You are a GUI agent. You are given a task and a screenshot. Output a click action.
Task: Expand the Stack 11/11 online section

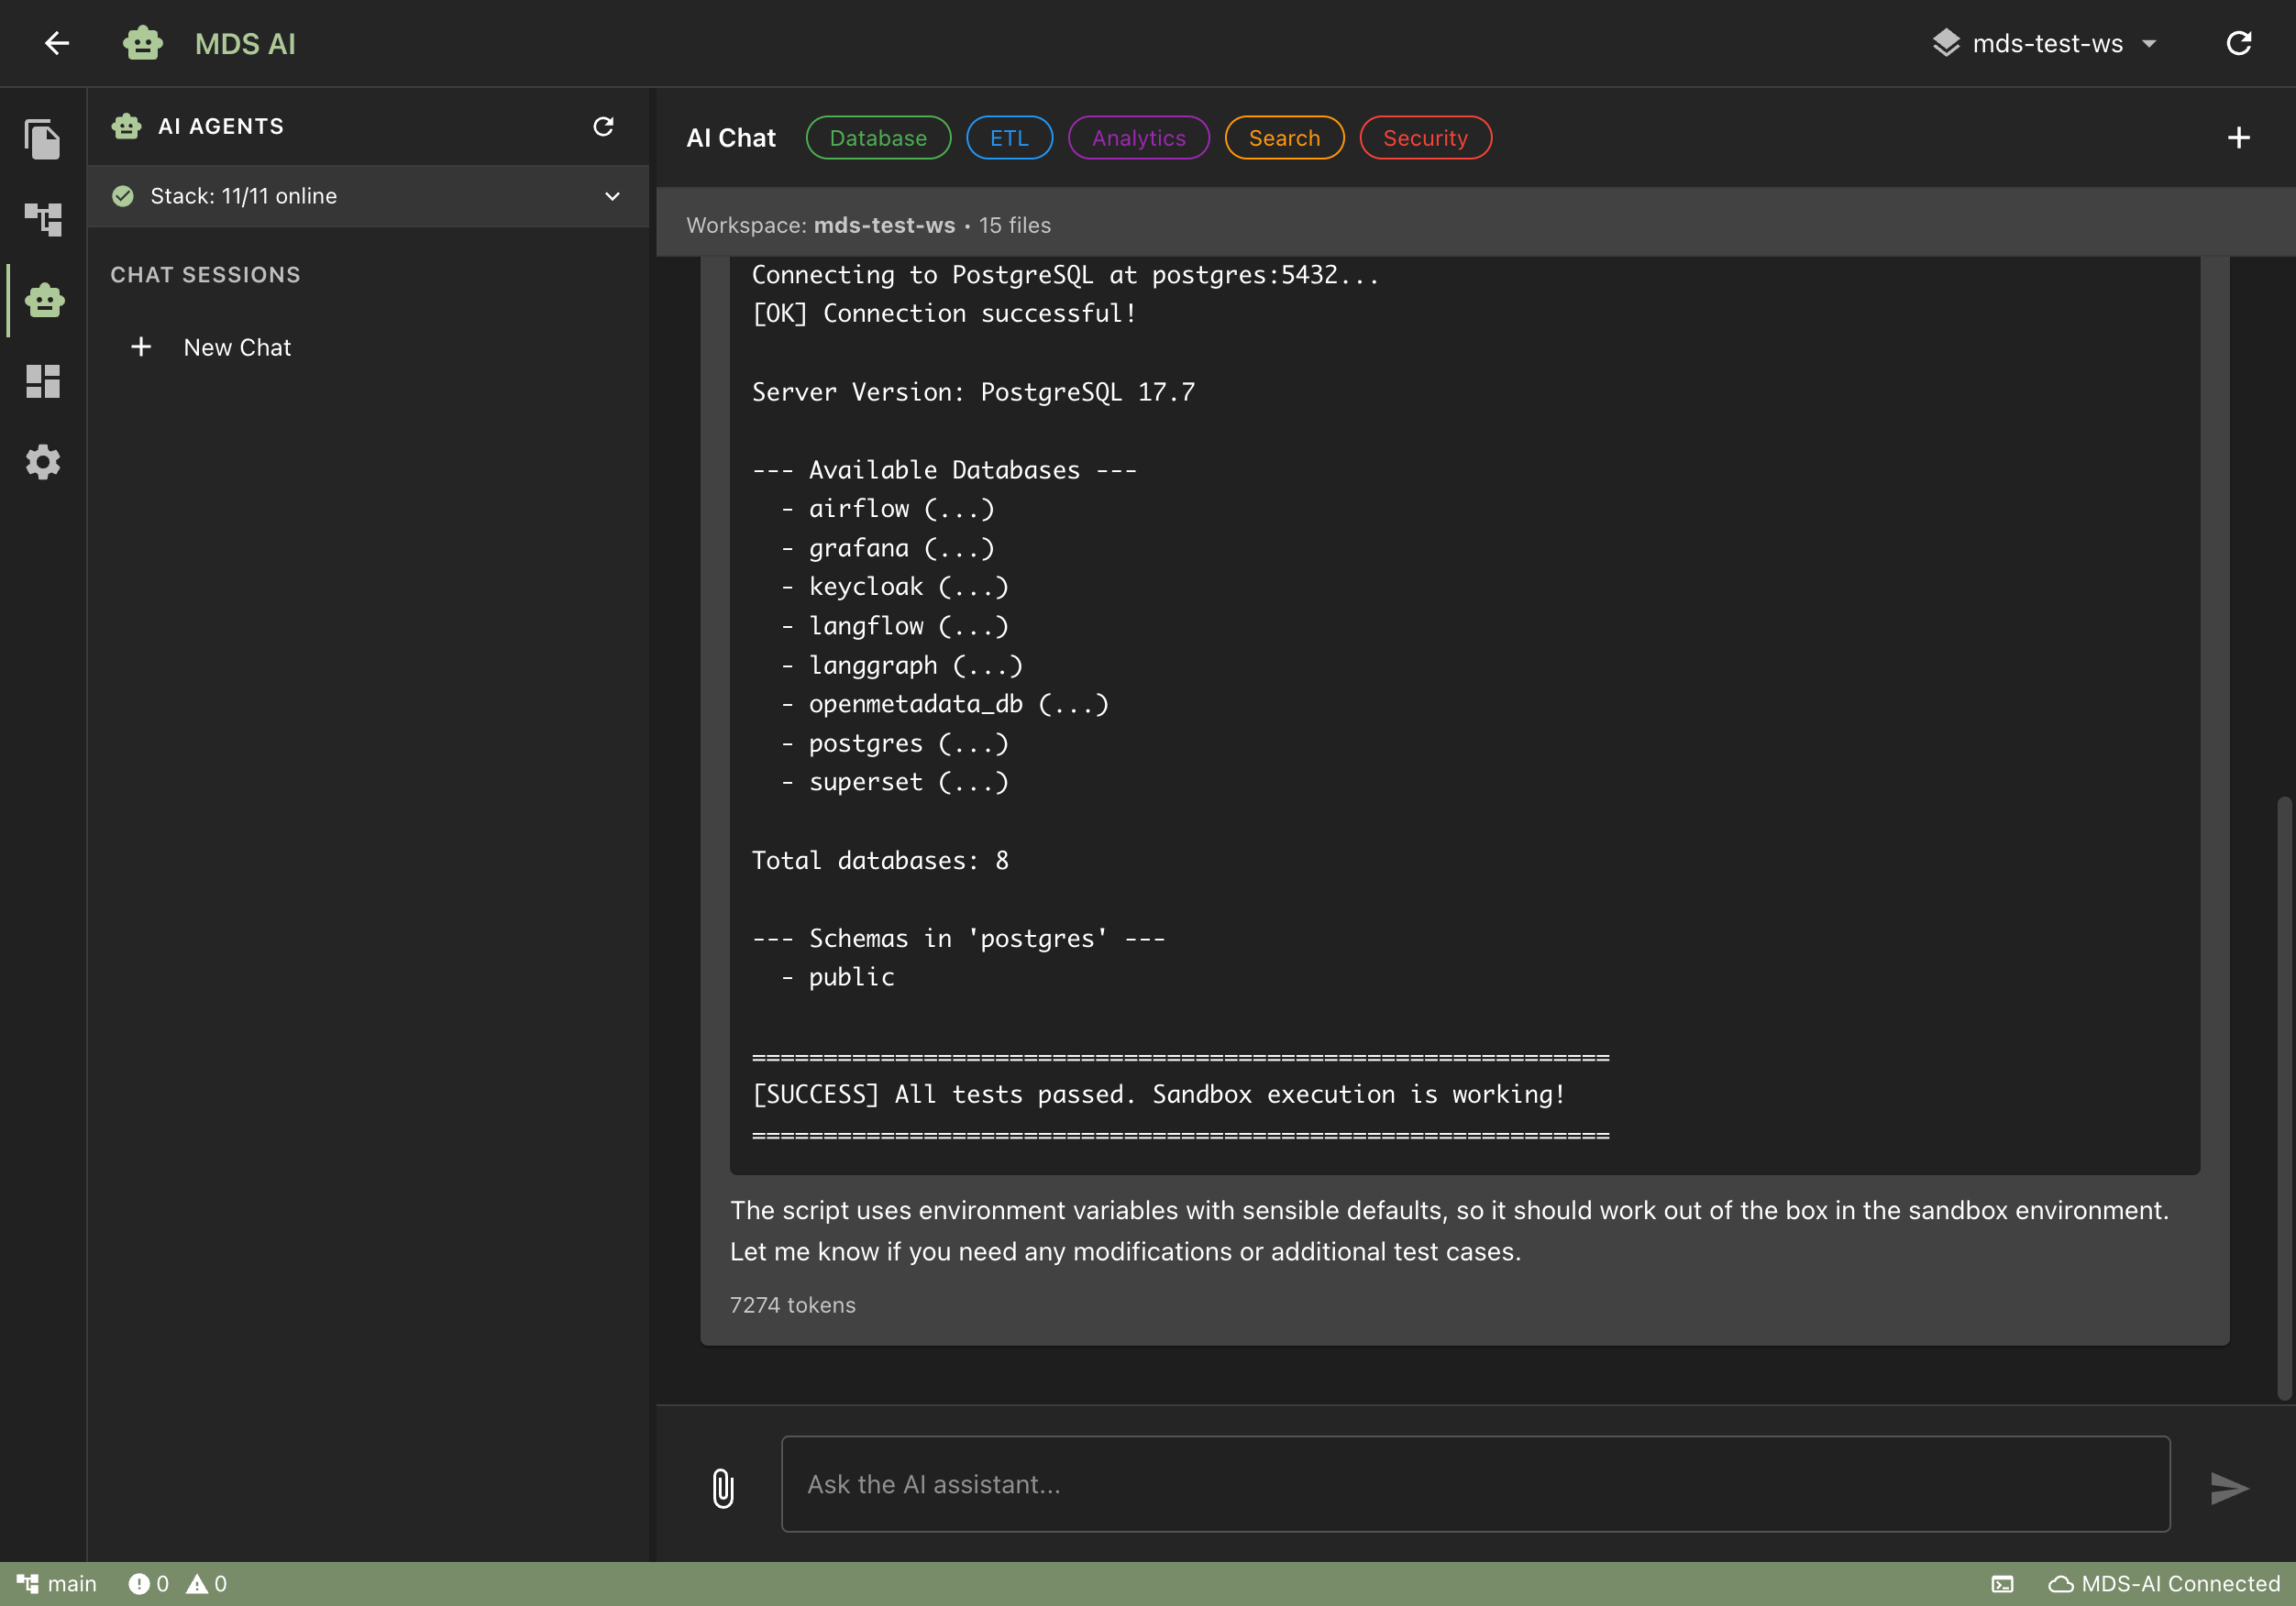click(x=612, y=196)
